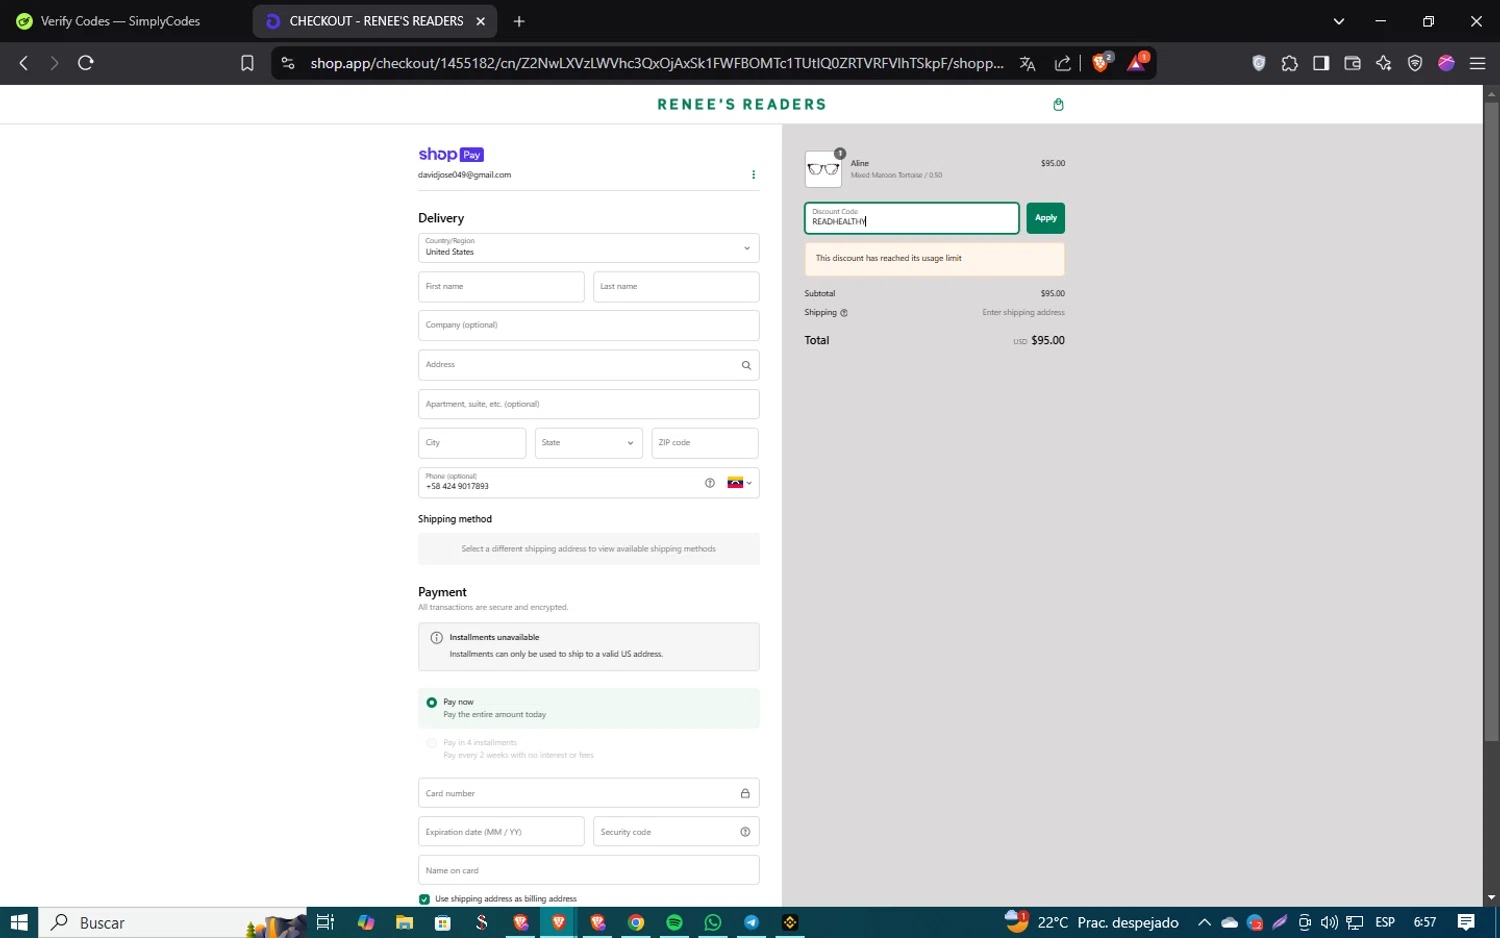Select the CHECKOUT - RENEE'S READERS tab

coord(374,21)
